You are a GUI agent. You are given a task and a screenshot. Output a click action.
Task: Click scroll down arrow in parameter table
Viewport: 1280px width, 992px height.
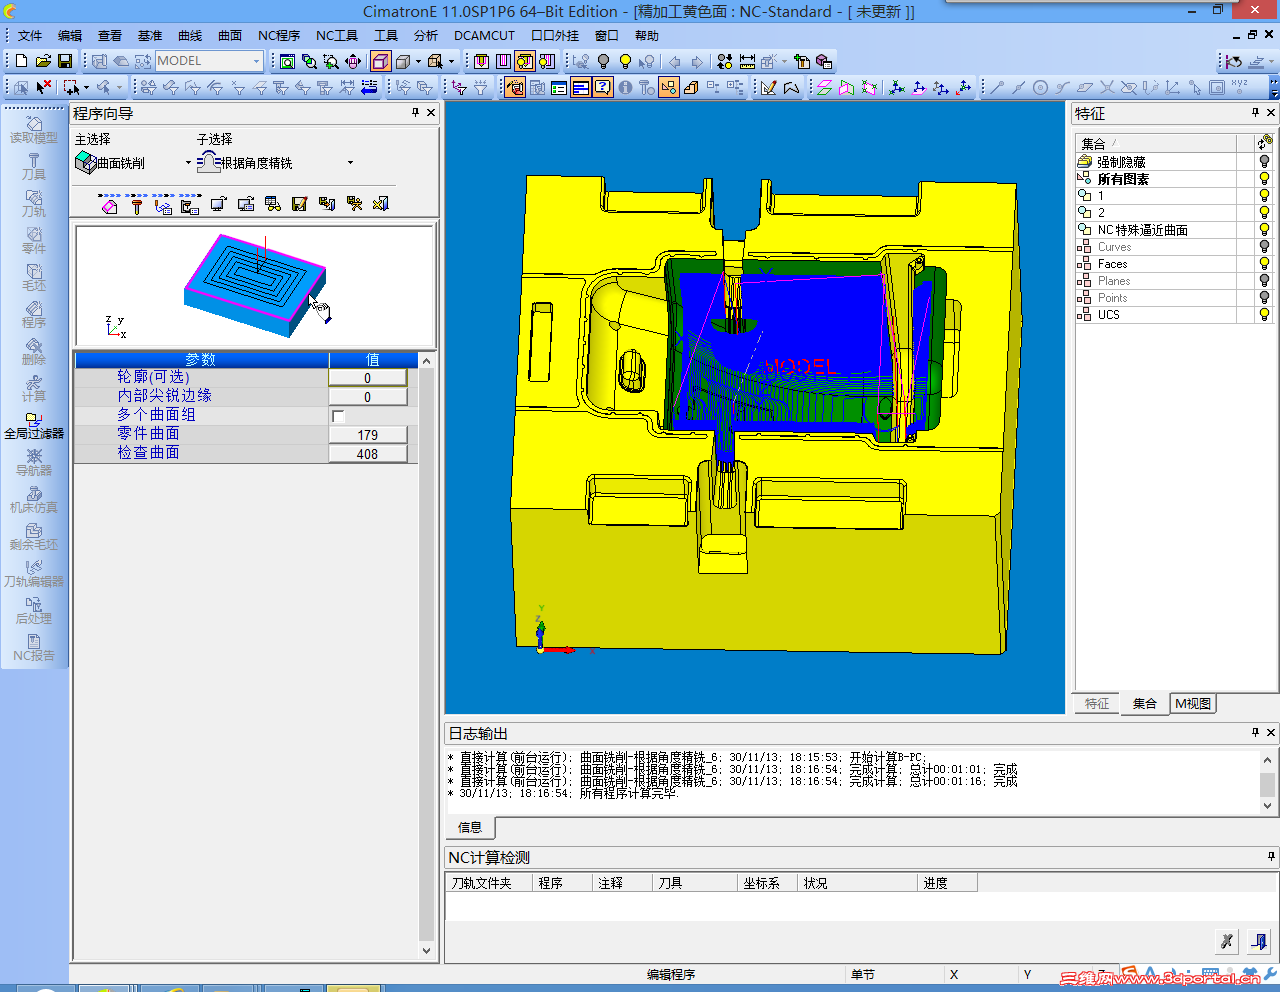[427, 951]
